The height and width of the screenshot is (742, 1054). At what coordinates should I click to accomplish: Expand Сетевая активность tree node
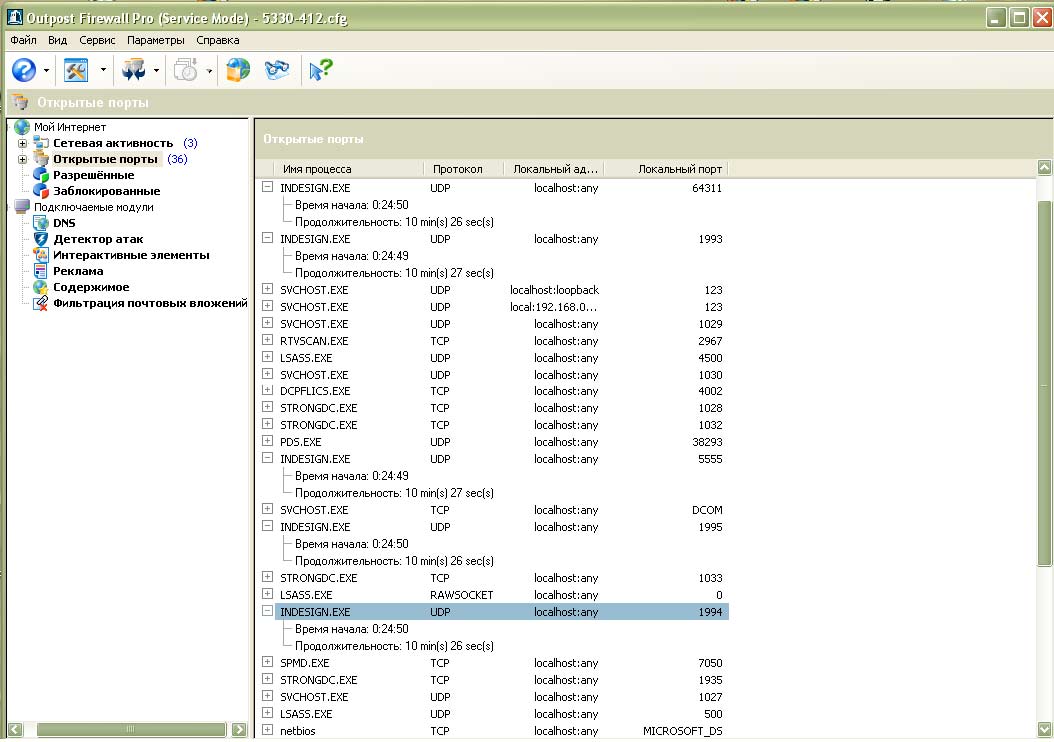point(22,143)
